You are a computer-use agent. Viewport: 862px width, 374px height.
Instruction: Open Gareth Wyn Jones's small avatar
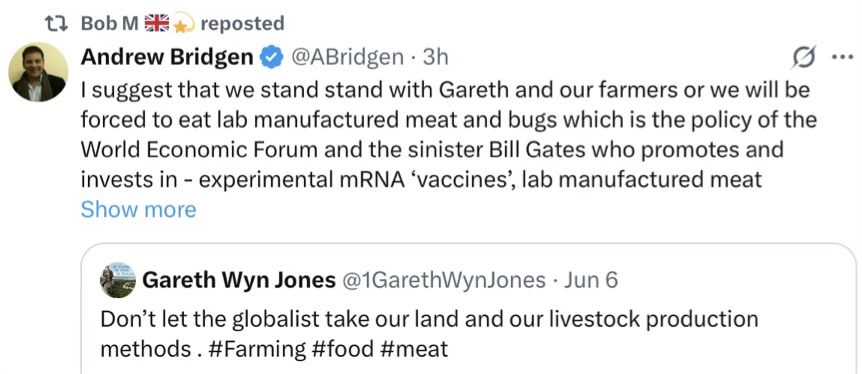point(118,280)
